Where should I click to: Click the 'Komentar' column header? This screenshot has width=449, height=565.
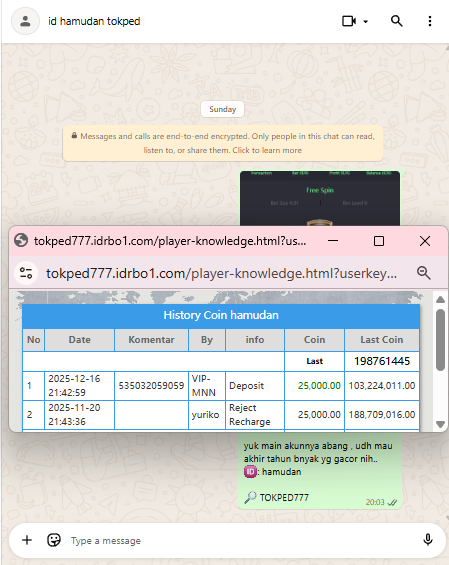pos(151,340)
